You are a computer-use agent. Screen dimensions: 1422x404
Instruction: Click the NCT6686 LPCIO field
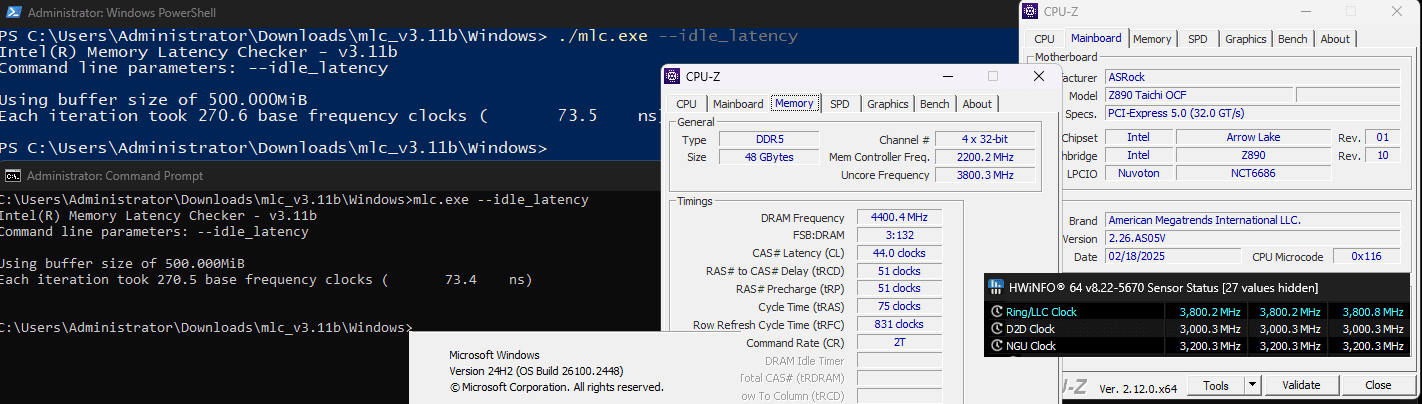pos(1253,173)
